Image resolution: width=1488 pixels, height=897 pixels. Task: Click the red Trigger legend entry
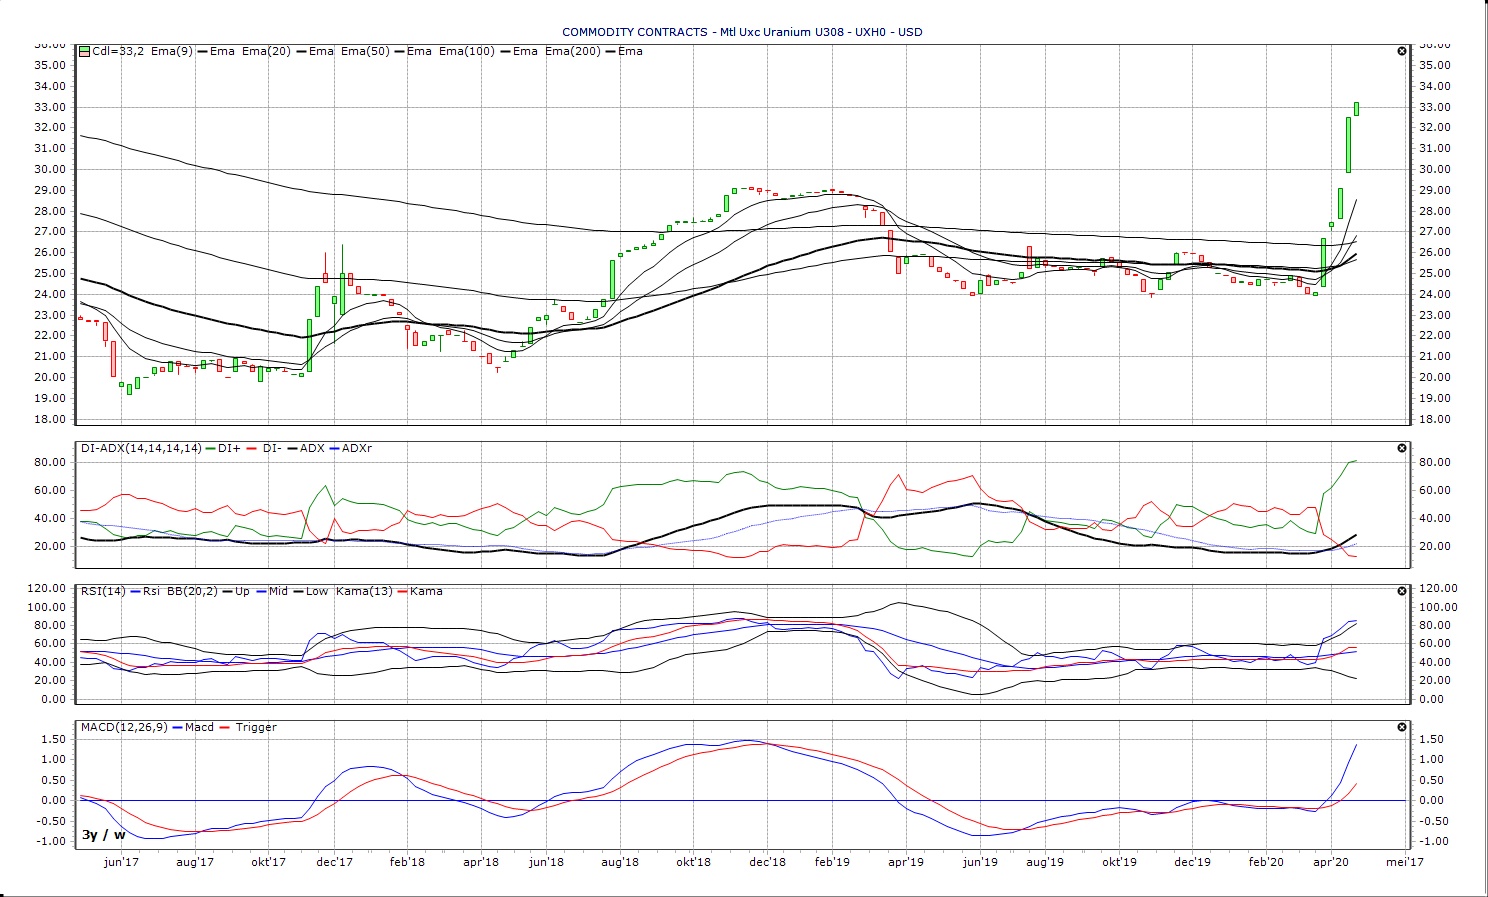coord(247,727)
